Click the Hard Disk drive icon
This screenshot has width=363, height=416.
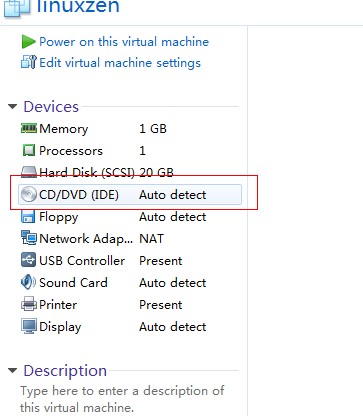(x=29, y=172)
